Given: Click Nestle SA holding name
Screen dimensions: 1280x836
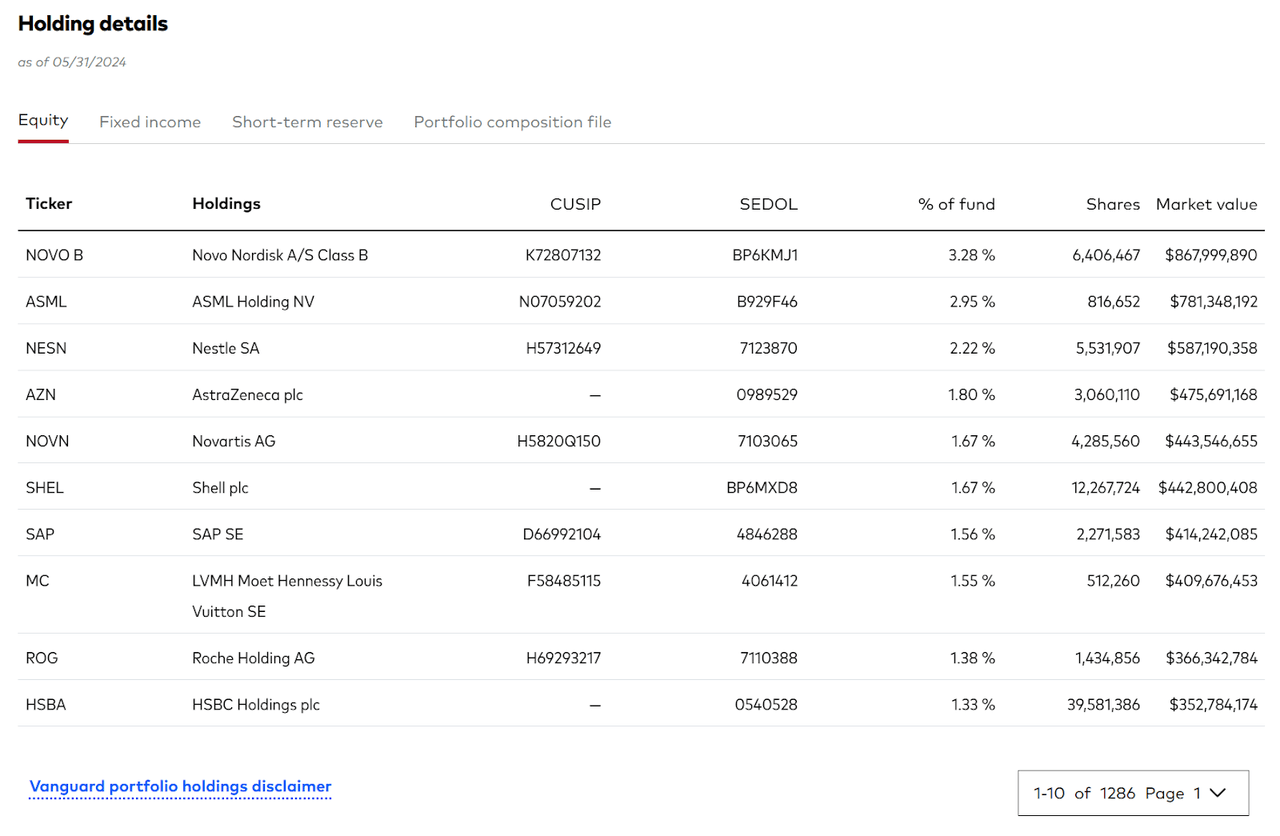Looking at the screenshot, I should coord(226,348).
